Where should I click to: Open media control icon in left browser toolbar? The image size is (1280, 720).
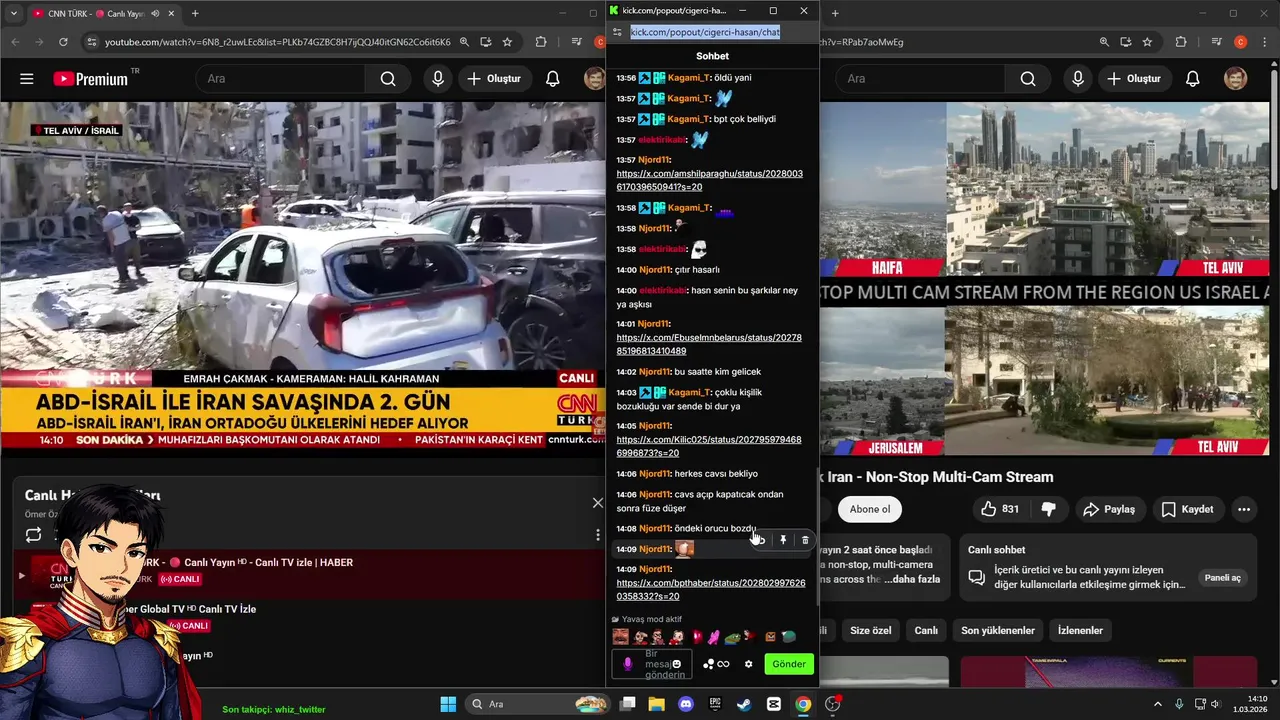[x=576, y=42]
